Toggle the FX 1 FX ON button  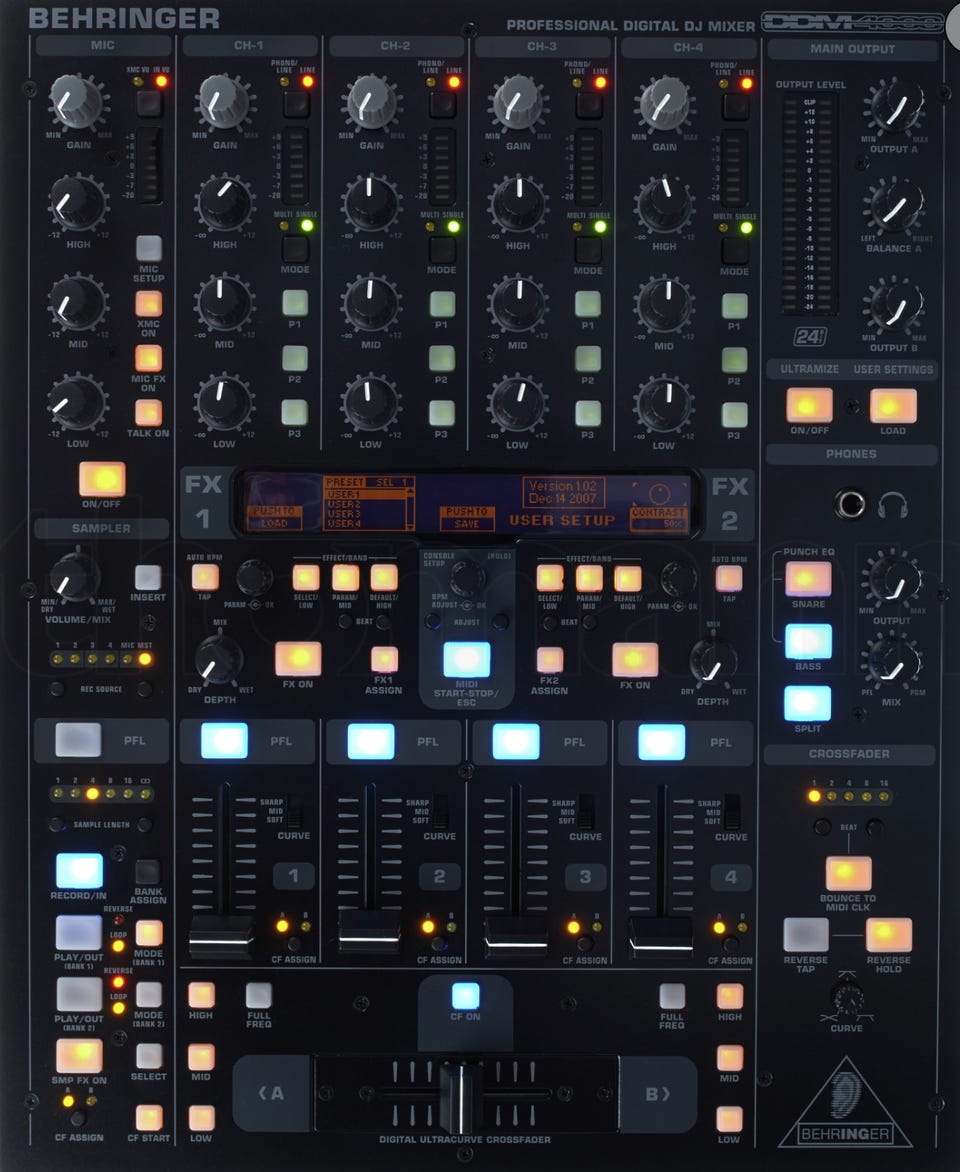(298, 659)
